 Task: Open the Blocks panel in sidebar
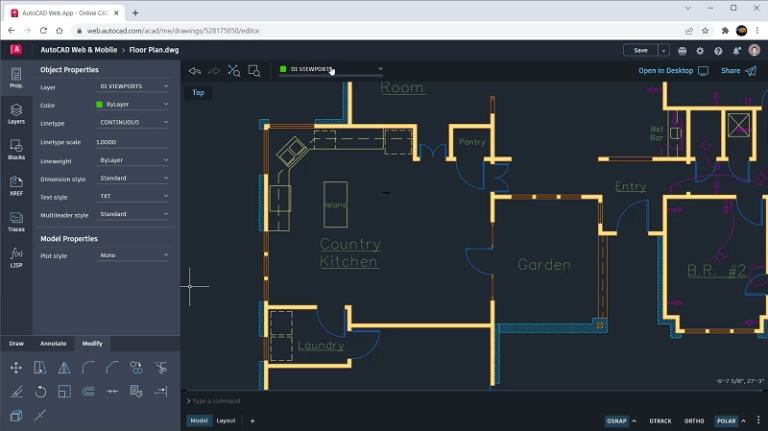16,149
